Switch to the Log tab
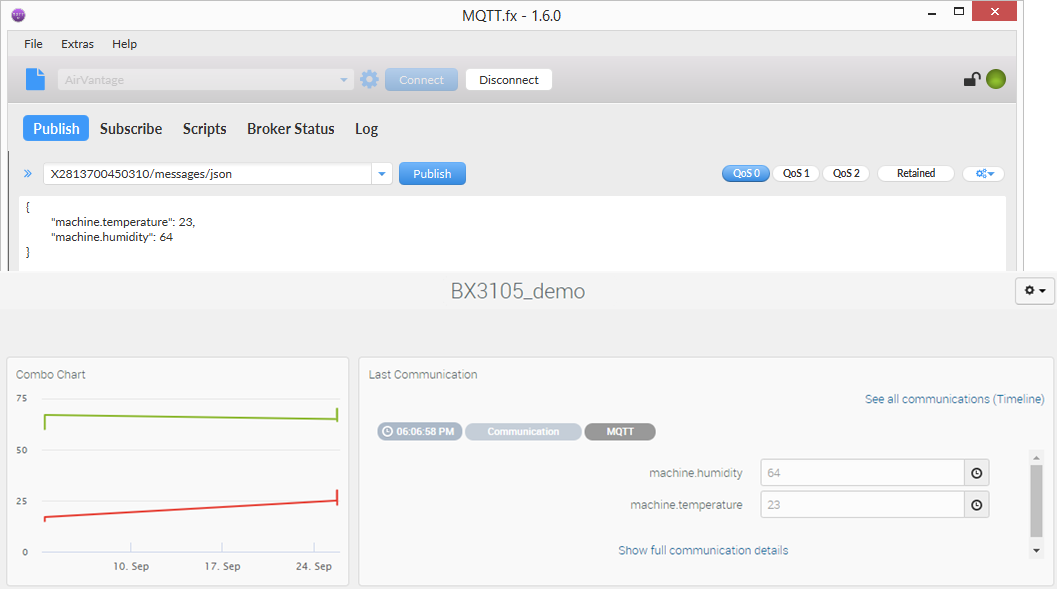This screenshot has height=589, width=1057. pyautogui.click(x=366, y=128)
